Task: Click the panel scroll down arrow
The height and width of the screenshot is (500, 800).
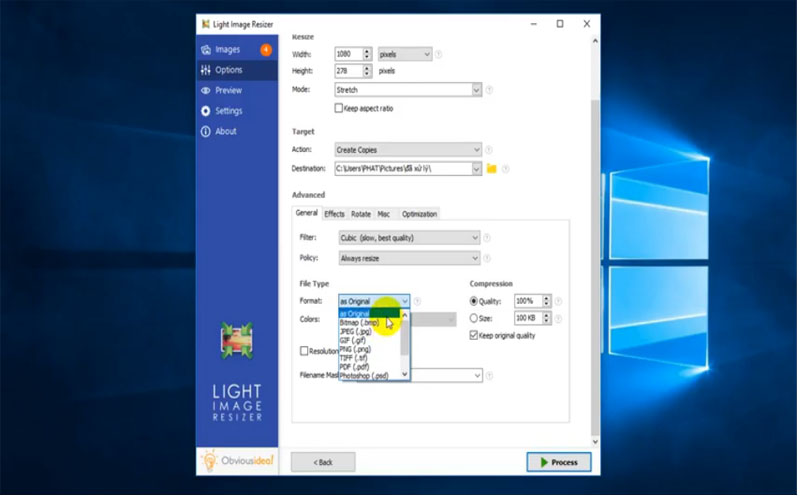Action: pyautogui.click(x=595, y=441)
